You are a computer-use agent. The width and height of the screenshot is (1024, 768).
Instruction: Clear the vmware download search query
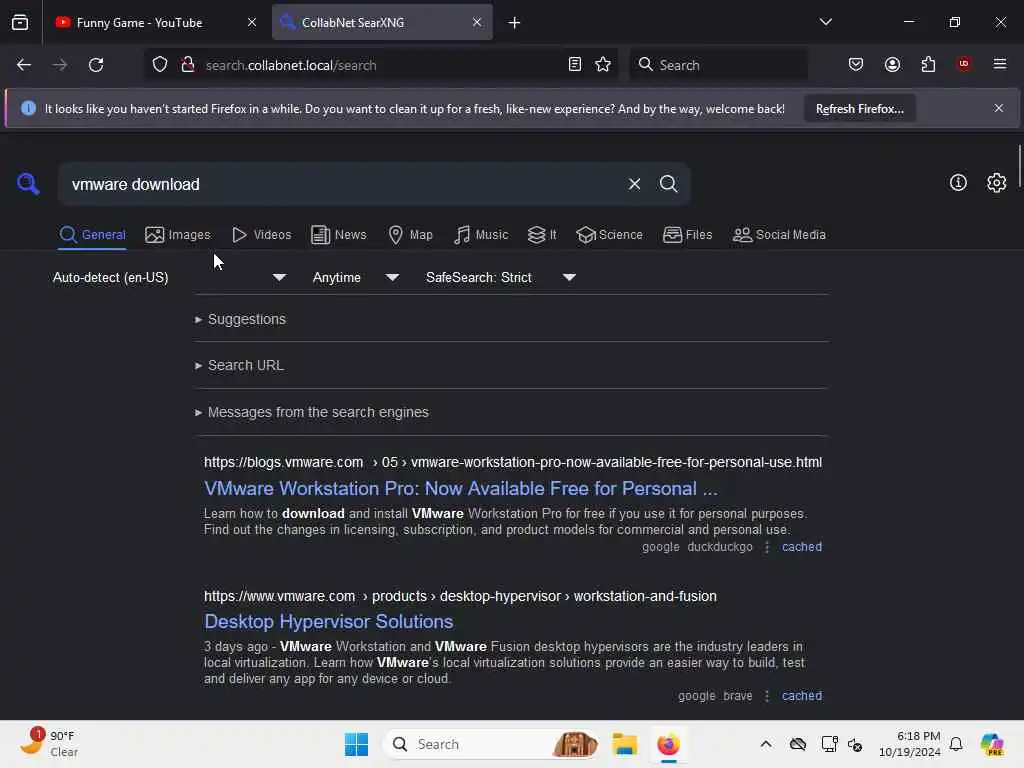coord(634,184)
